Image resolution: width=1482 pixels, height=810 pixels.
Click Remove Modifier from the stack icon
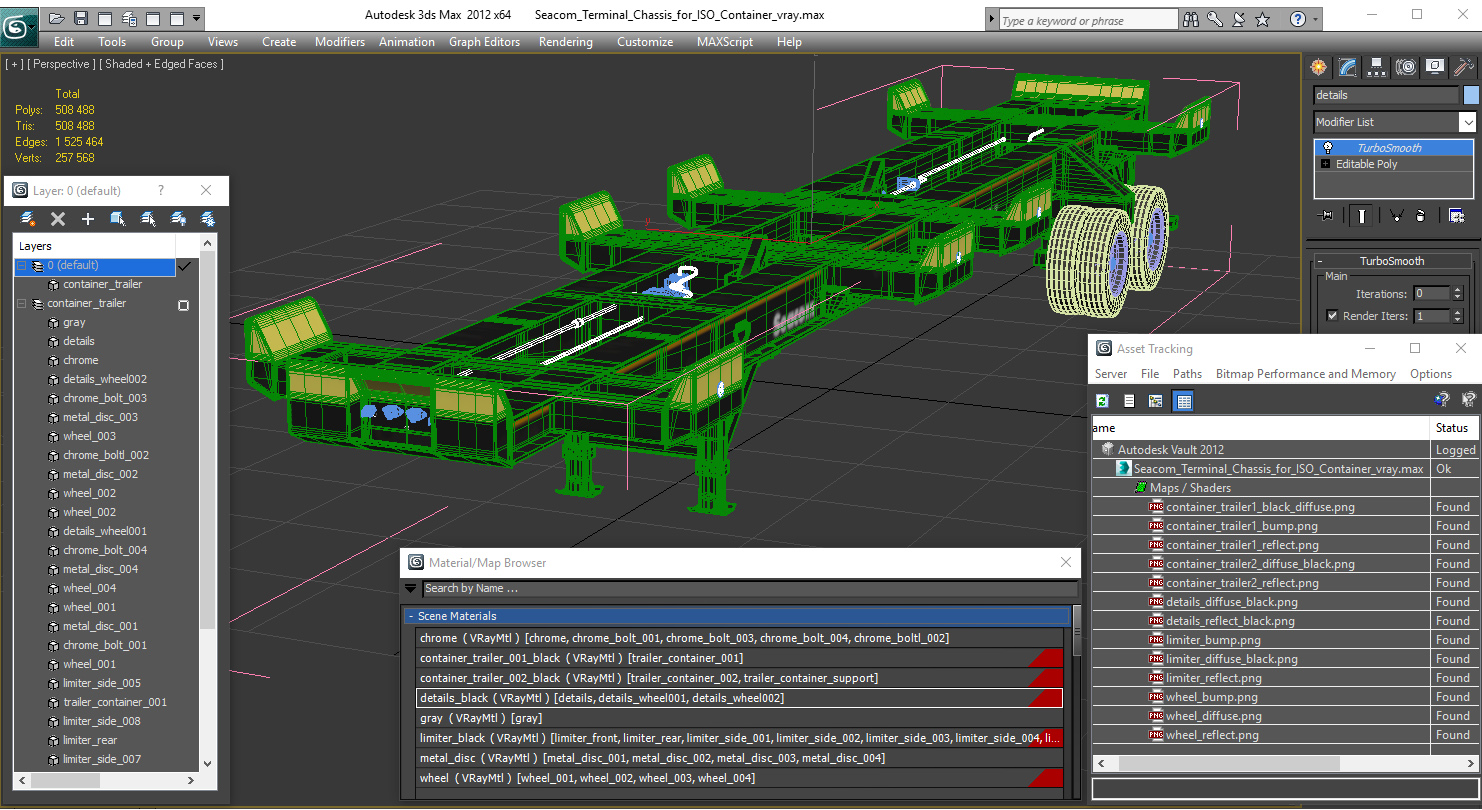1421,215
